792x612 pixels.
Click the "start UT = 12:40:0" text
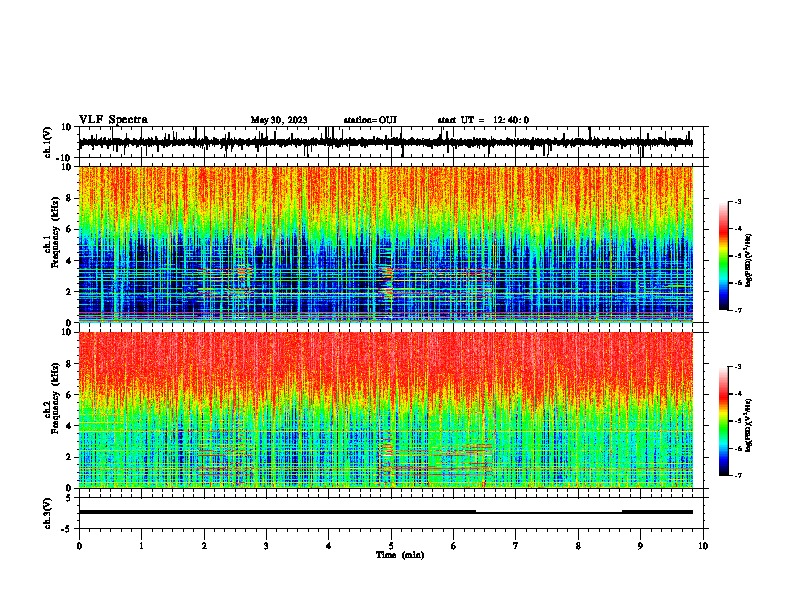pyautogui.click(x=483, y=120)
